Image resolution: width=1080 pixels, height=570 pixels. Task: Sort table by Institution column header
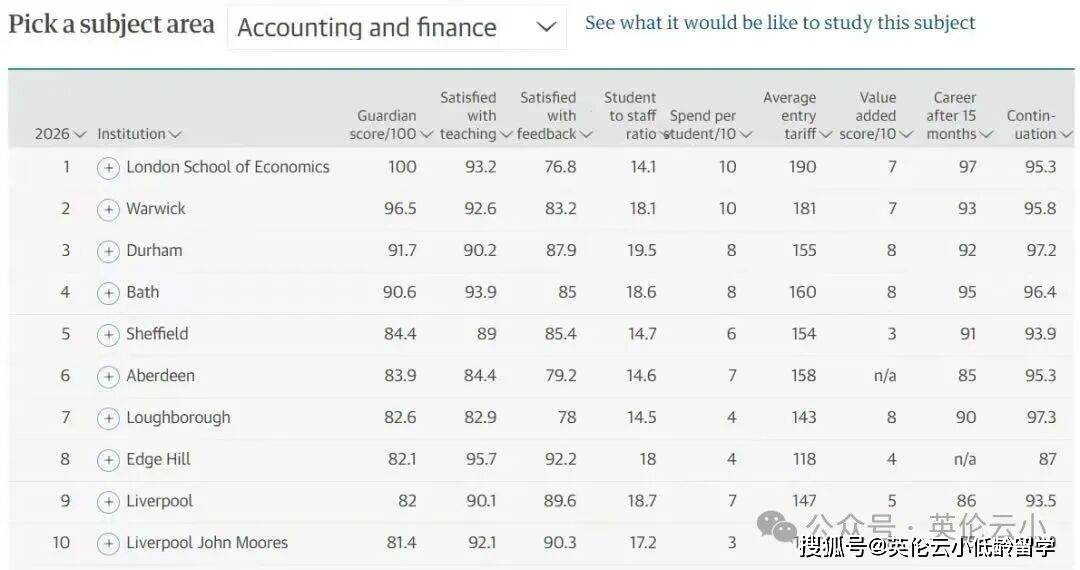139,134
